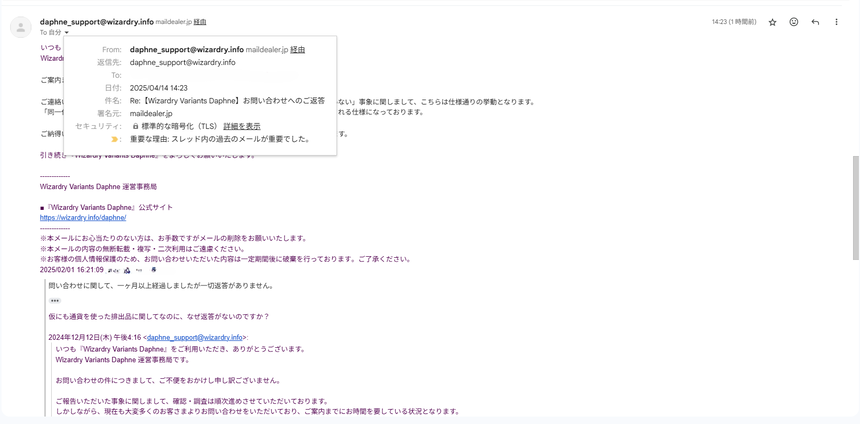Click the 仮にも通貨を使った排出品 quoted line
Screen dimensions: 860x424
(159, 316)
